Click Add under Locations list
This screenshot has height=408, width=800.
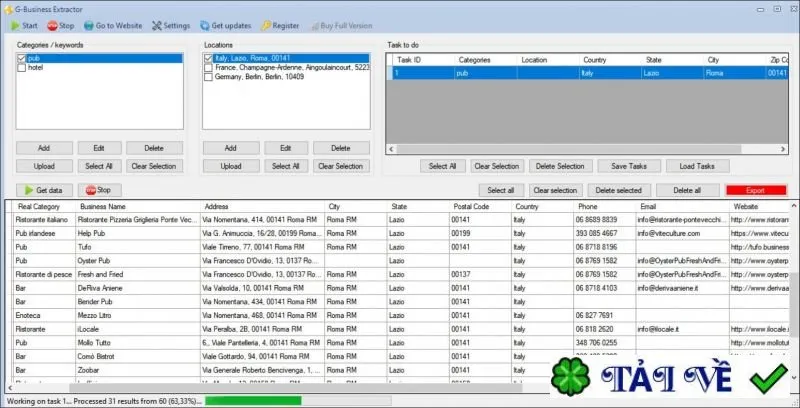[x=231, y=148]
